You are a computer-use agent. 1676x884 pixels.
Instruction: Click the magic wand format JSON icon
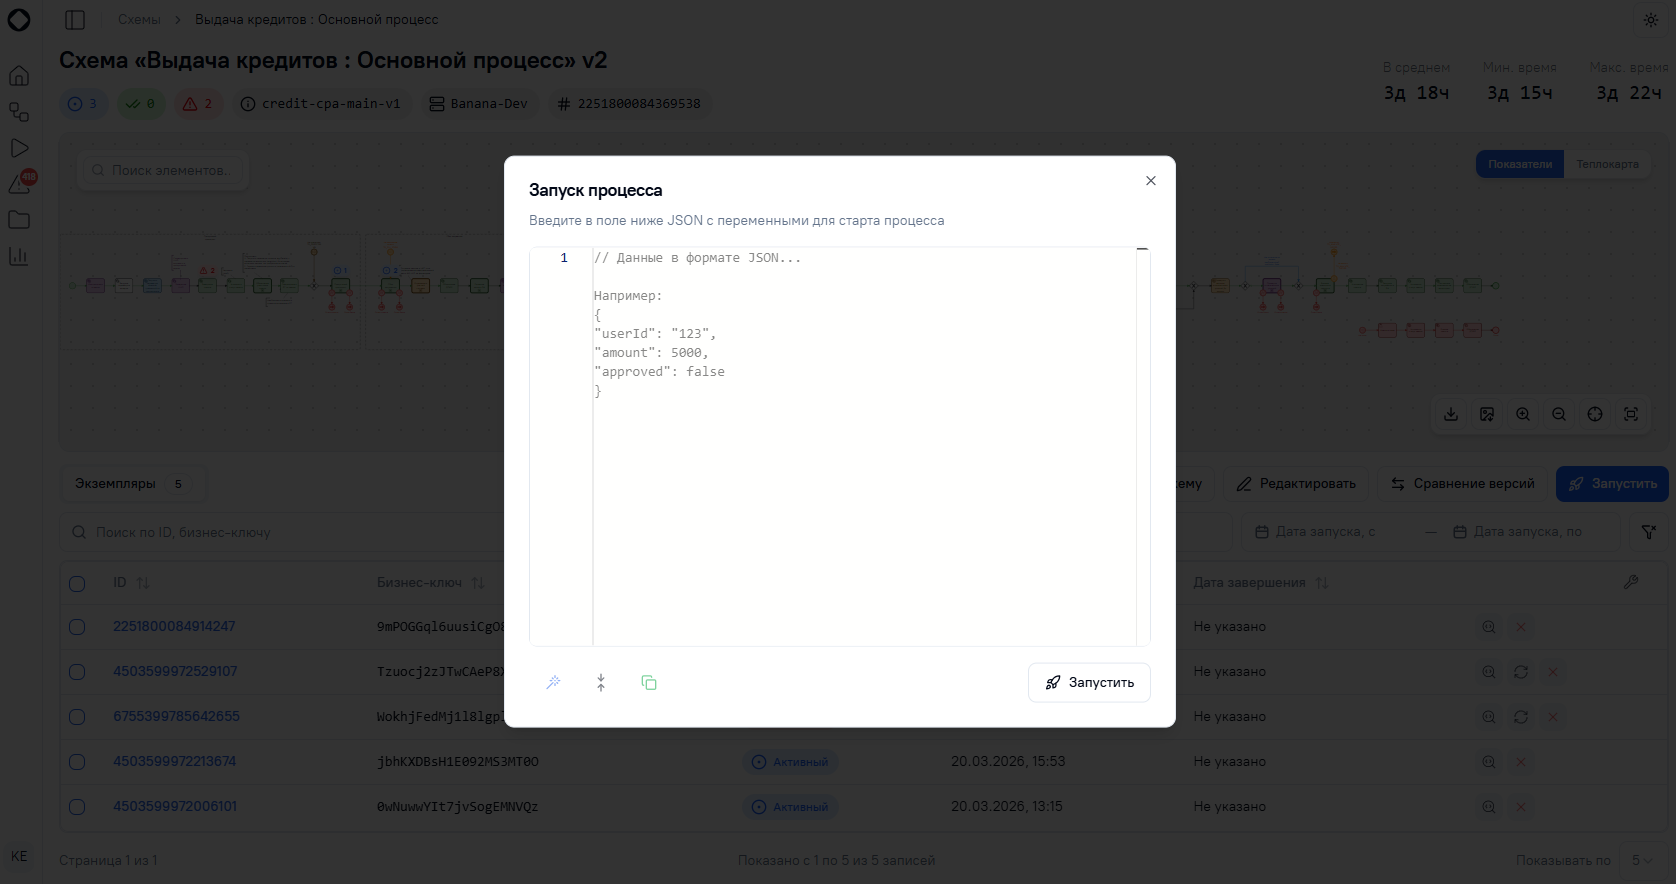coord(553,682)
